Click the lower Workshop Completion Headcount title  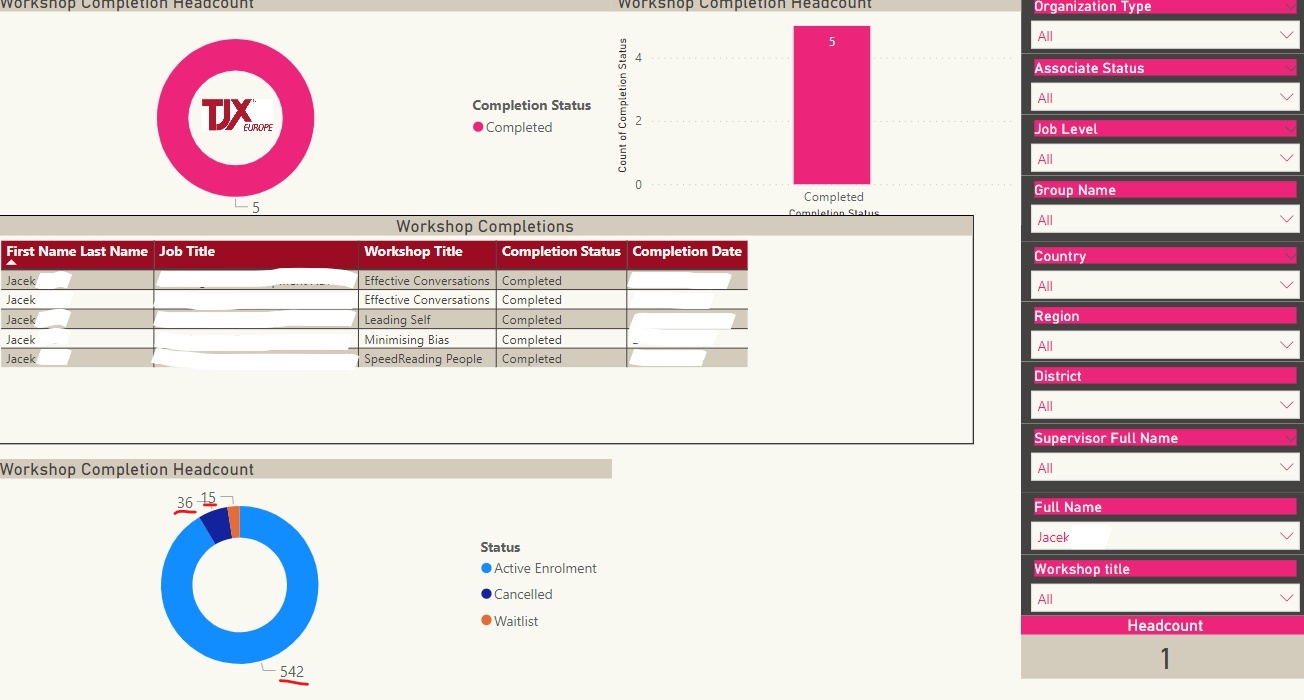[127, 469]
